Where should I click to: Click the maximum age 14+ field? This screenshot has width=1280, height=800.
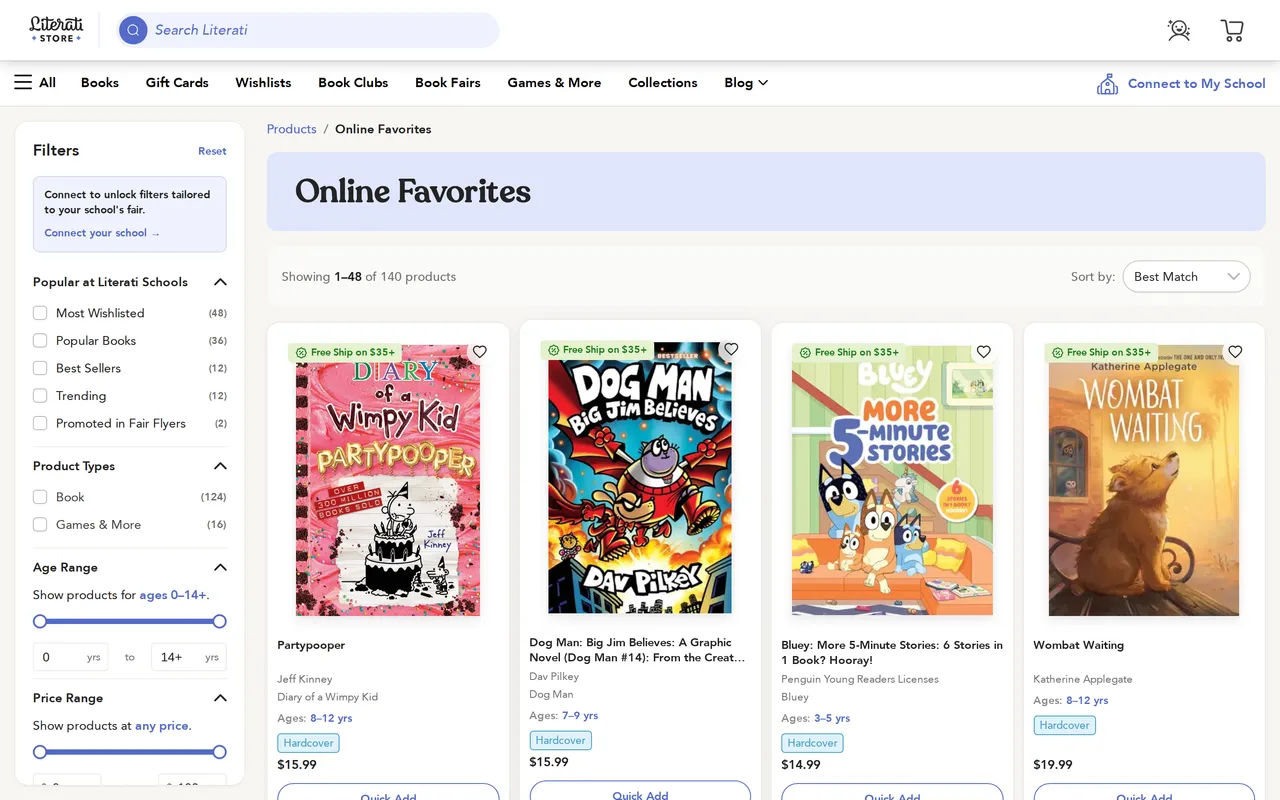(189, 657)
